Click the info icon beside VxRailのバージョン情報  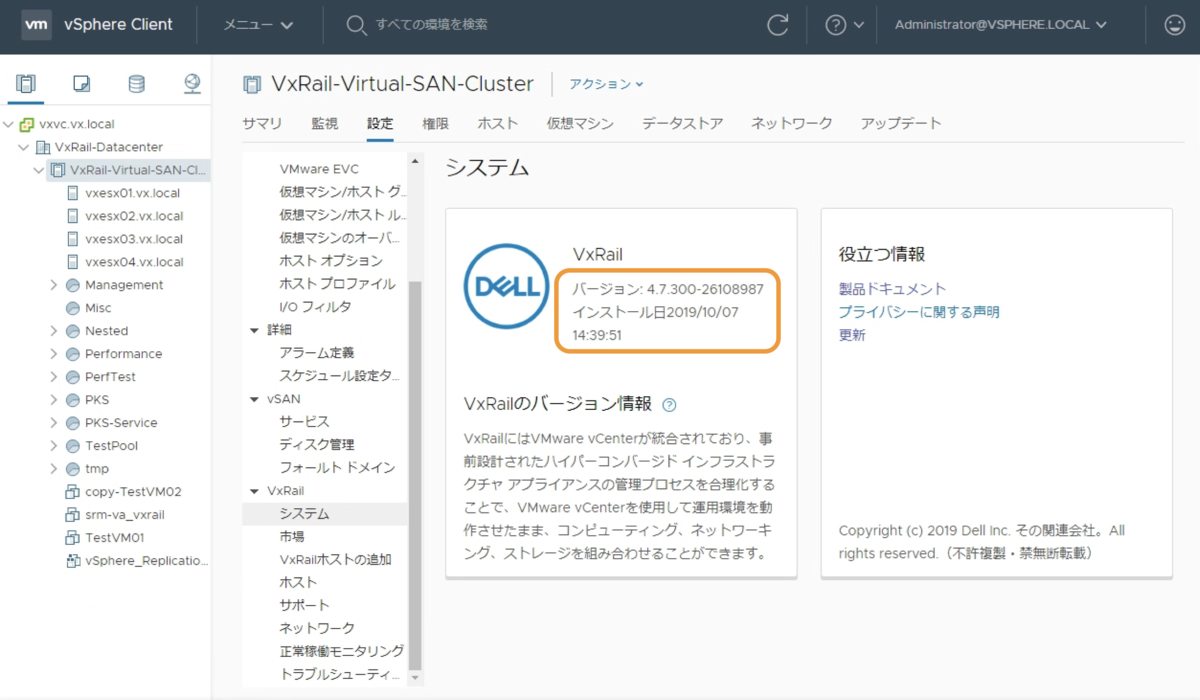point(669,405)
